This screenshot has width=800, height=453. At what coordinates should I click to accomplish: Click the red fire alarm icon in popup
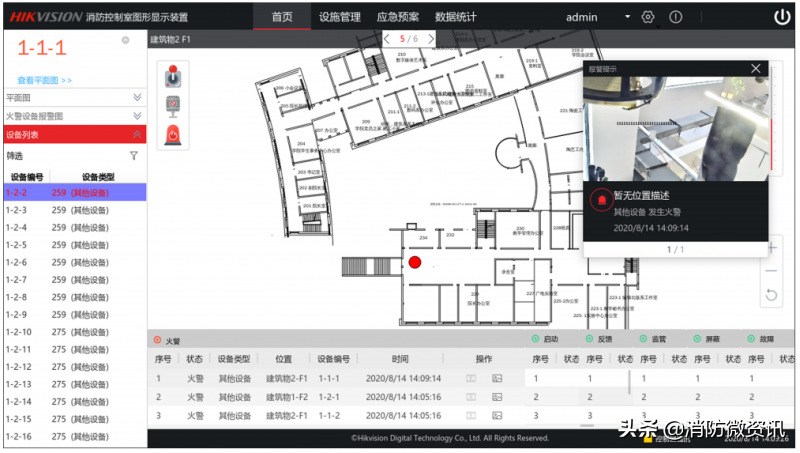tap(600, 199)
